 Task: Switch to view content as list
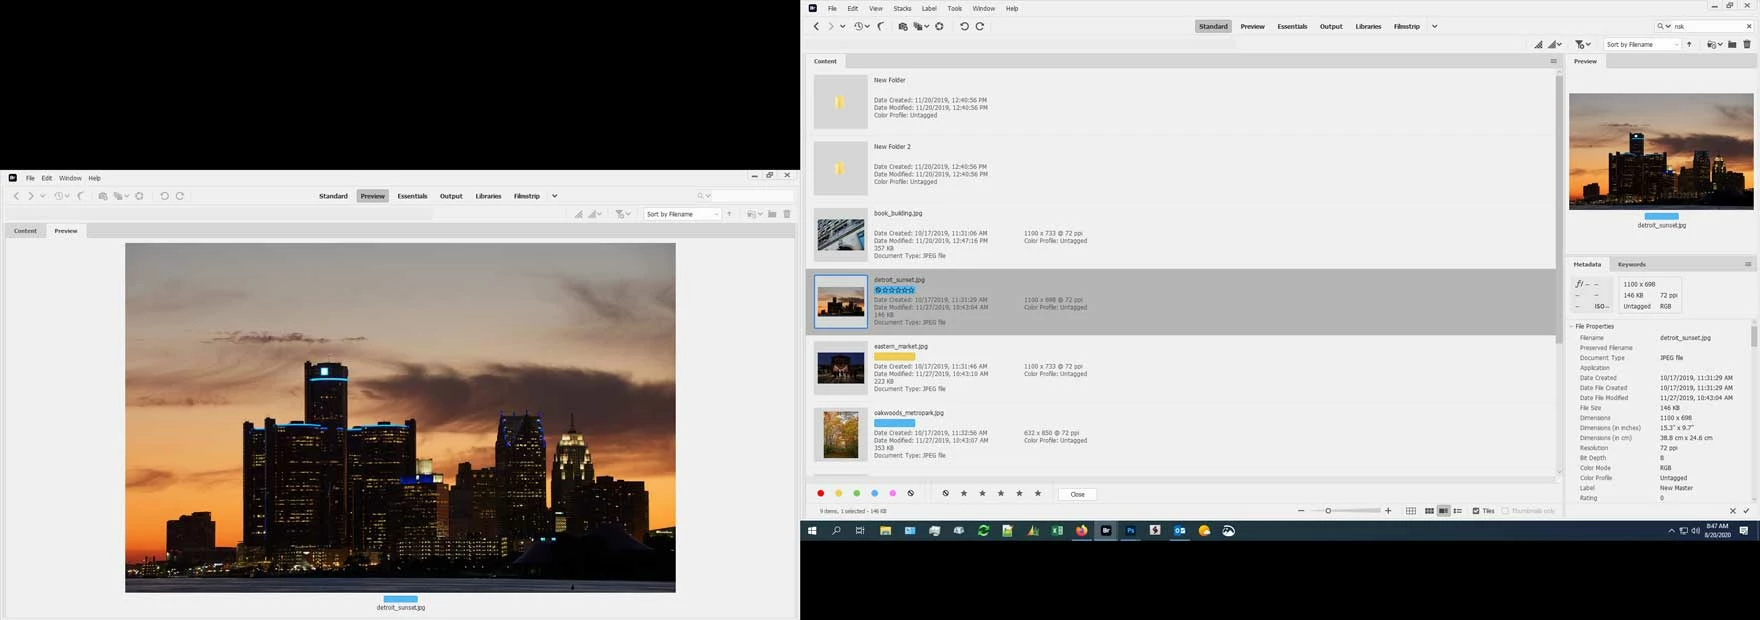1458,511
